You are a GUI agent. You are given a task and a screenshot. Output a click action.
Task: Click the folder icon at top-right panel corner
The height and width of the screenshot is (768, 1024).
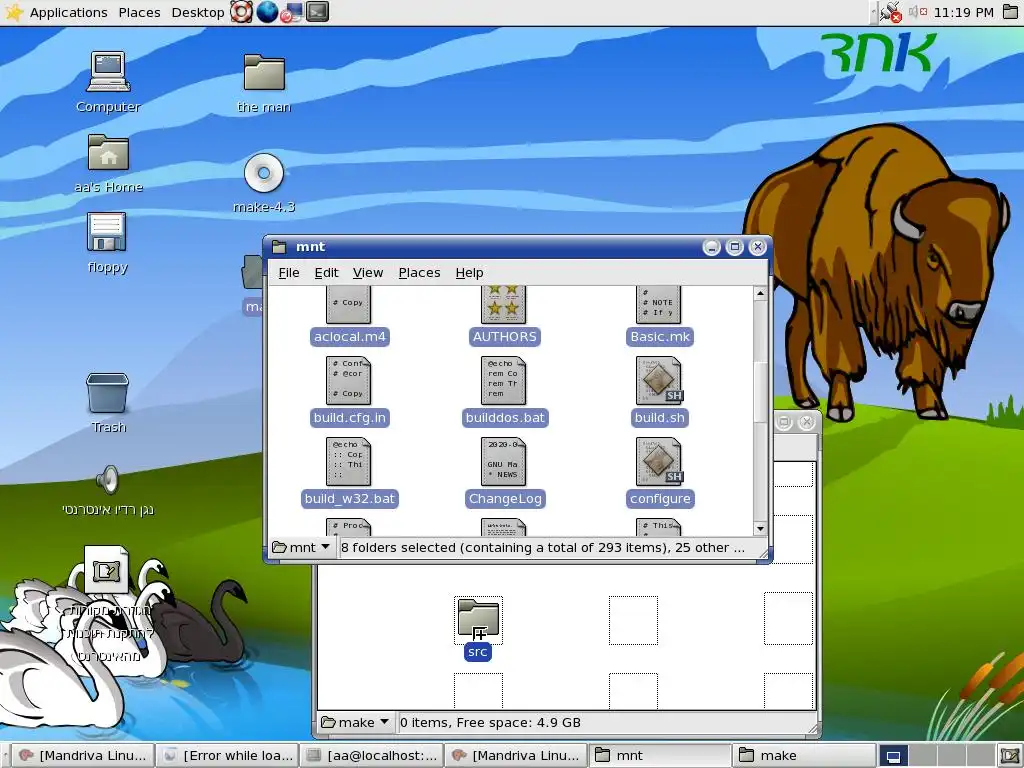1011,12
